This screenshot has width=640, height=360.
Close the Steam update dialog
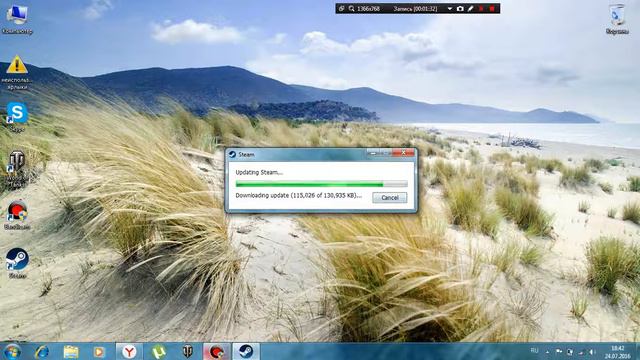pyautogui.click(x=403, y=153)
